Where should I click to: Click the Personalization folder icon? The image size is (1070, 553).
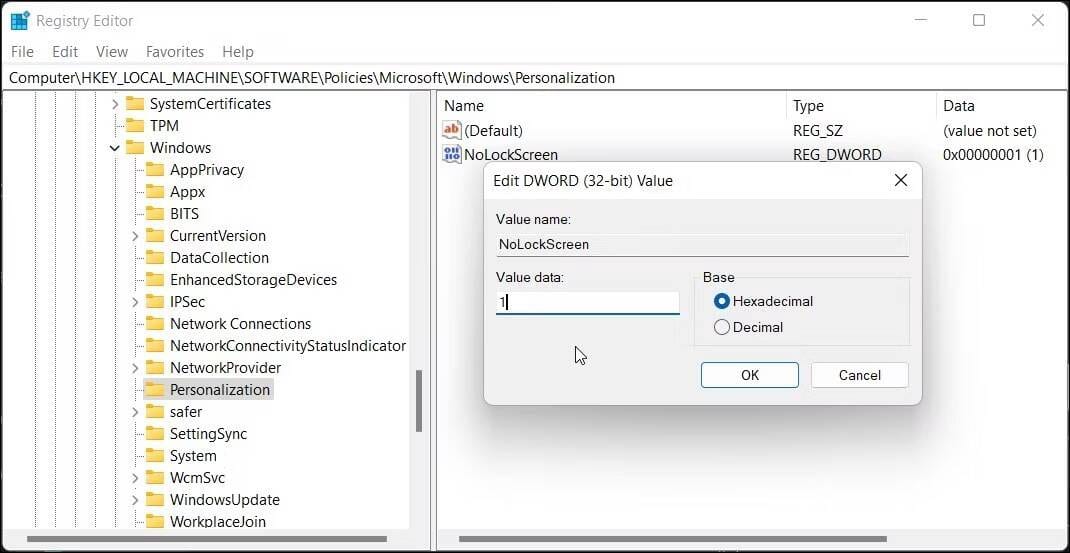tap(155, 390)
